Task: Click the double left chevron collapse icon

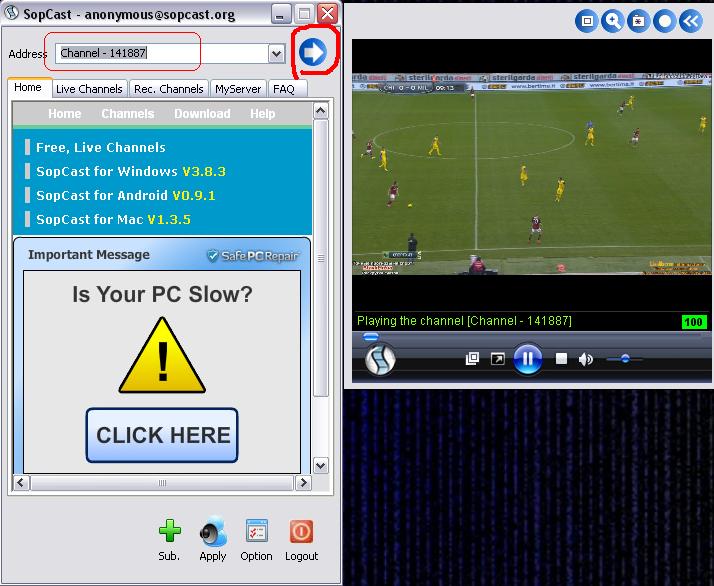Action: click(x=691, y=21)
